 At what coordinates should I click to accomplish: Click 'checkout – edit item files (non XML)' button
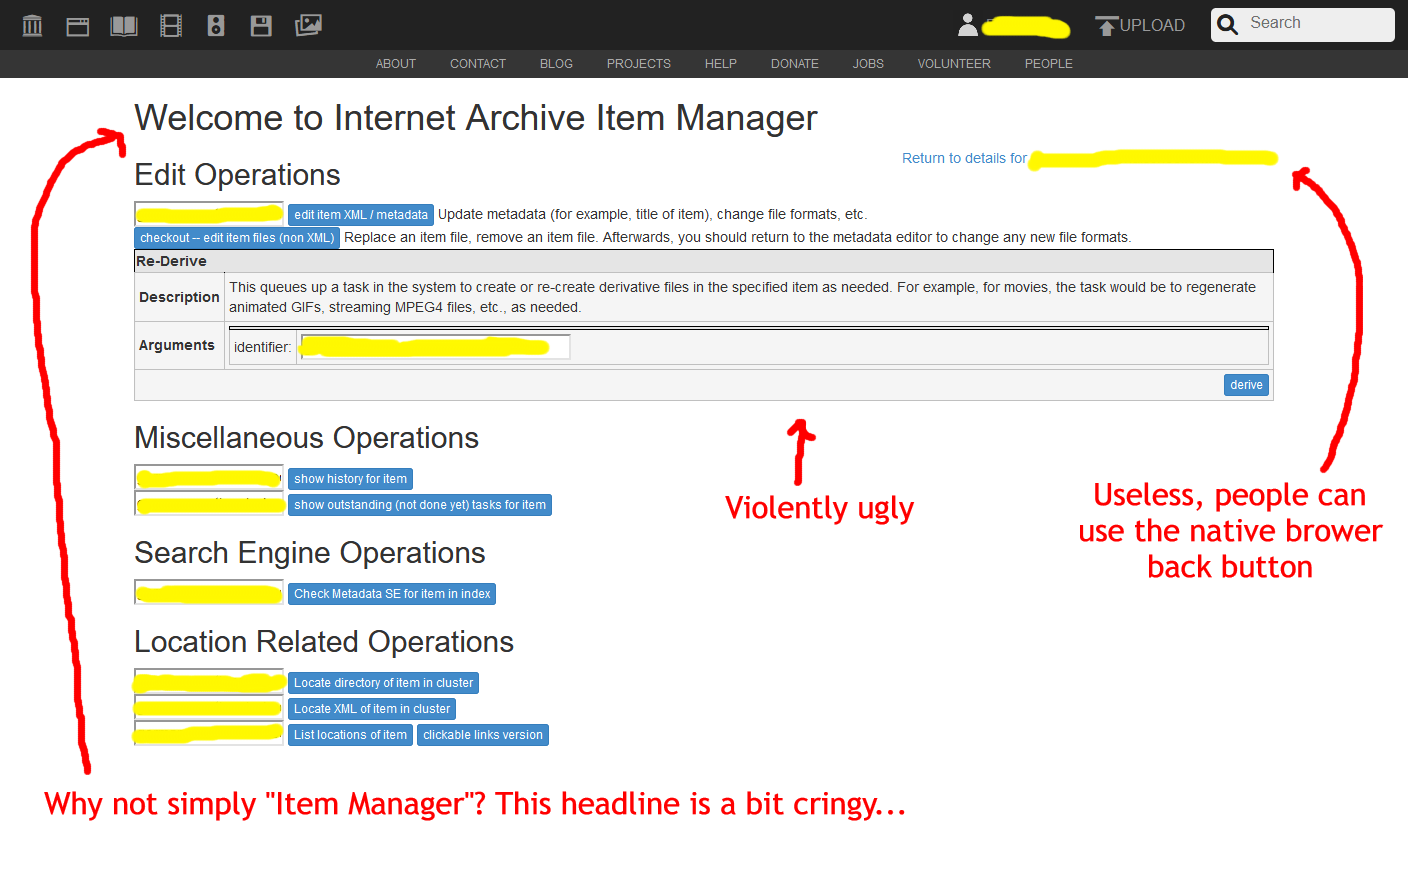tap(237, 238)
